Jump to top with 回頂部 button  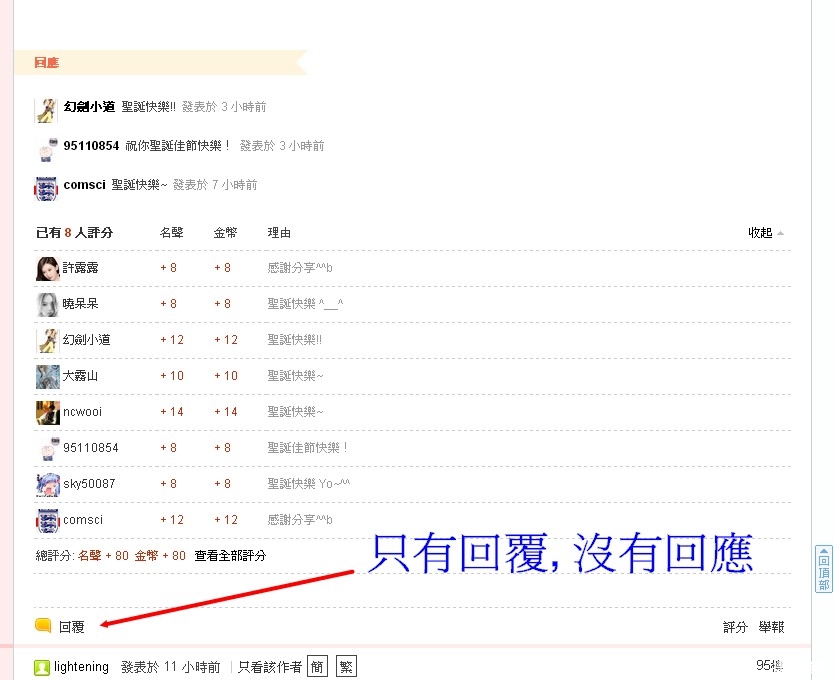tap(823, 569)
